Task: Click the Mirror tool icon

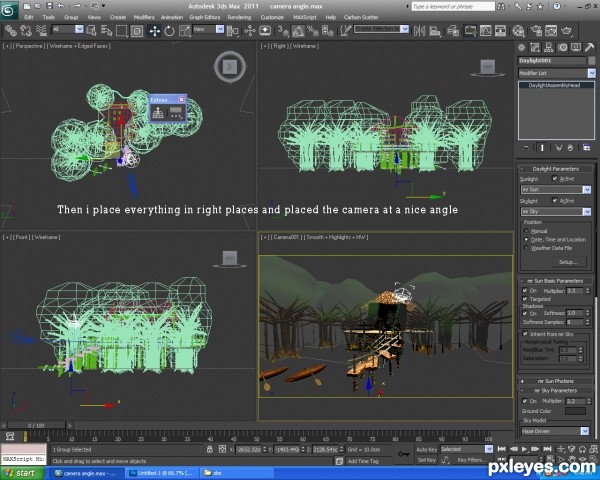Action: coord(419,31)
